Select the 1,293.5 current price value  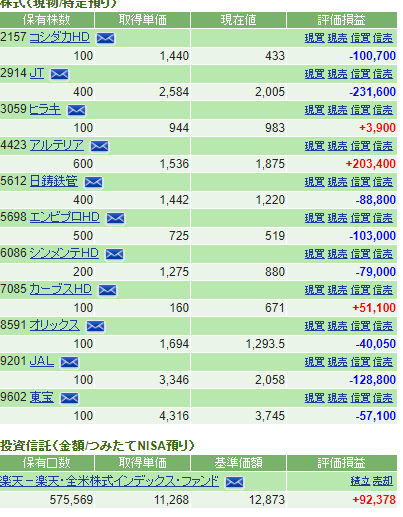pos(265,344)
